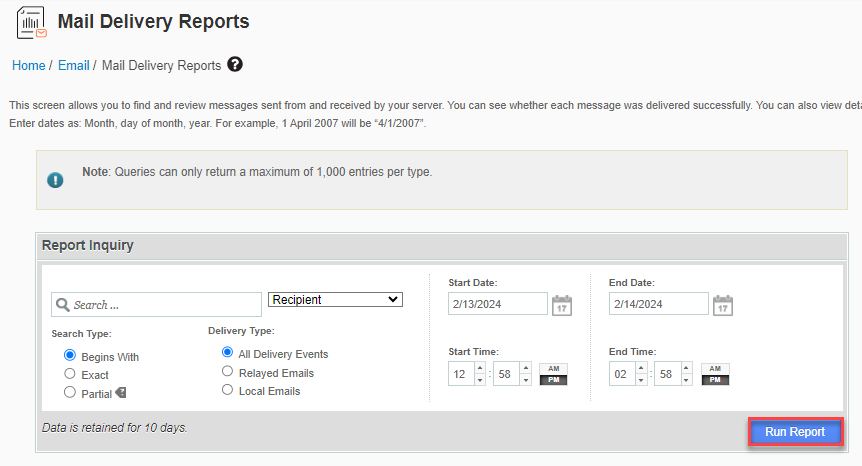Click the blue note alert icon

pyautogui.click(x=56, y=180)
